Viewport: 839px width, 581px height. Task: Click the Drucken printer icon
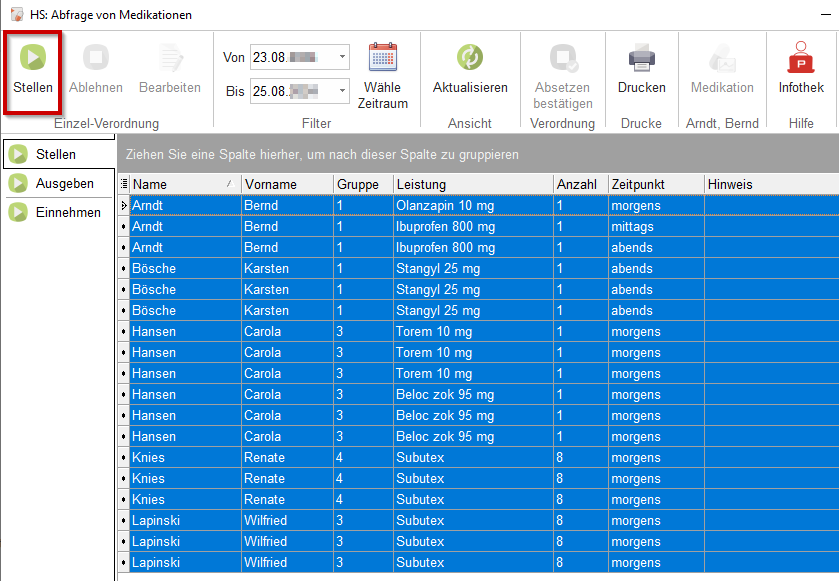coord(641,58)
